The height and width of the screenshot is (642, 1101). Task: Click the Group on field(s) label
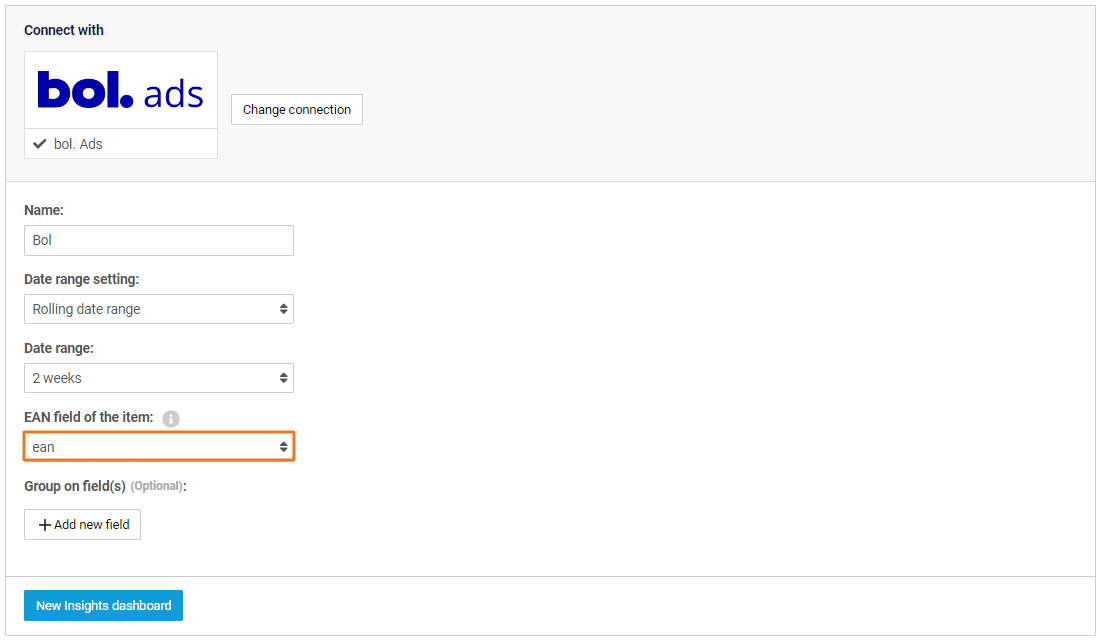pyautogui.click(x=75, y=486)
